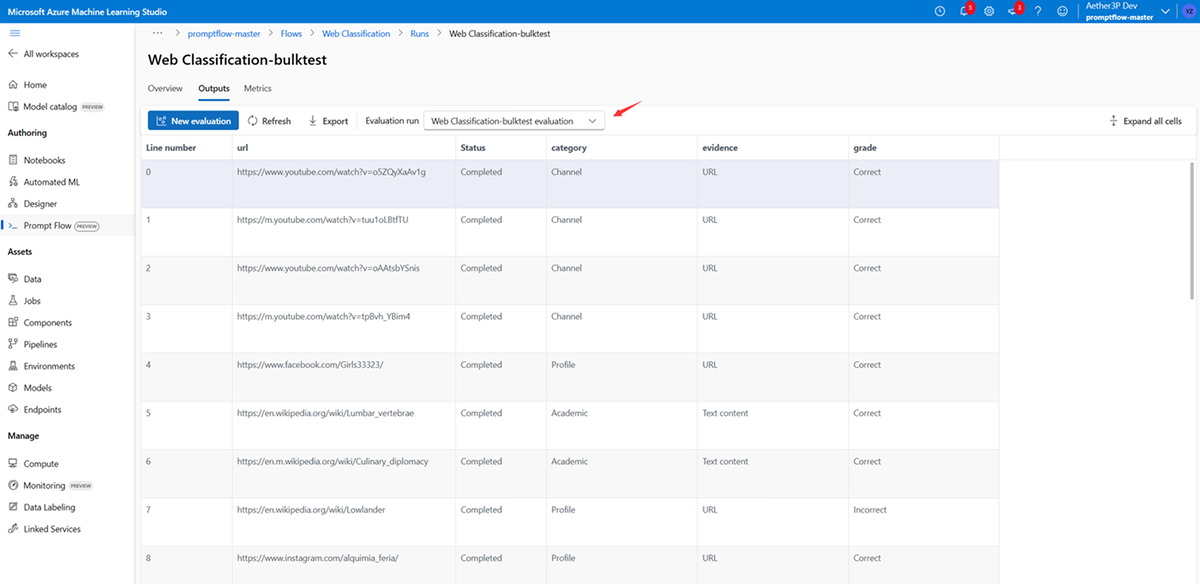The image size is (1200, 585).
Task: Click the Jobs flask icon
Action: point(14,301)
